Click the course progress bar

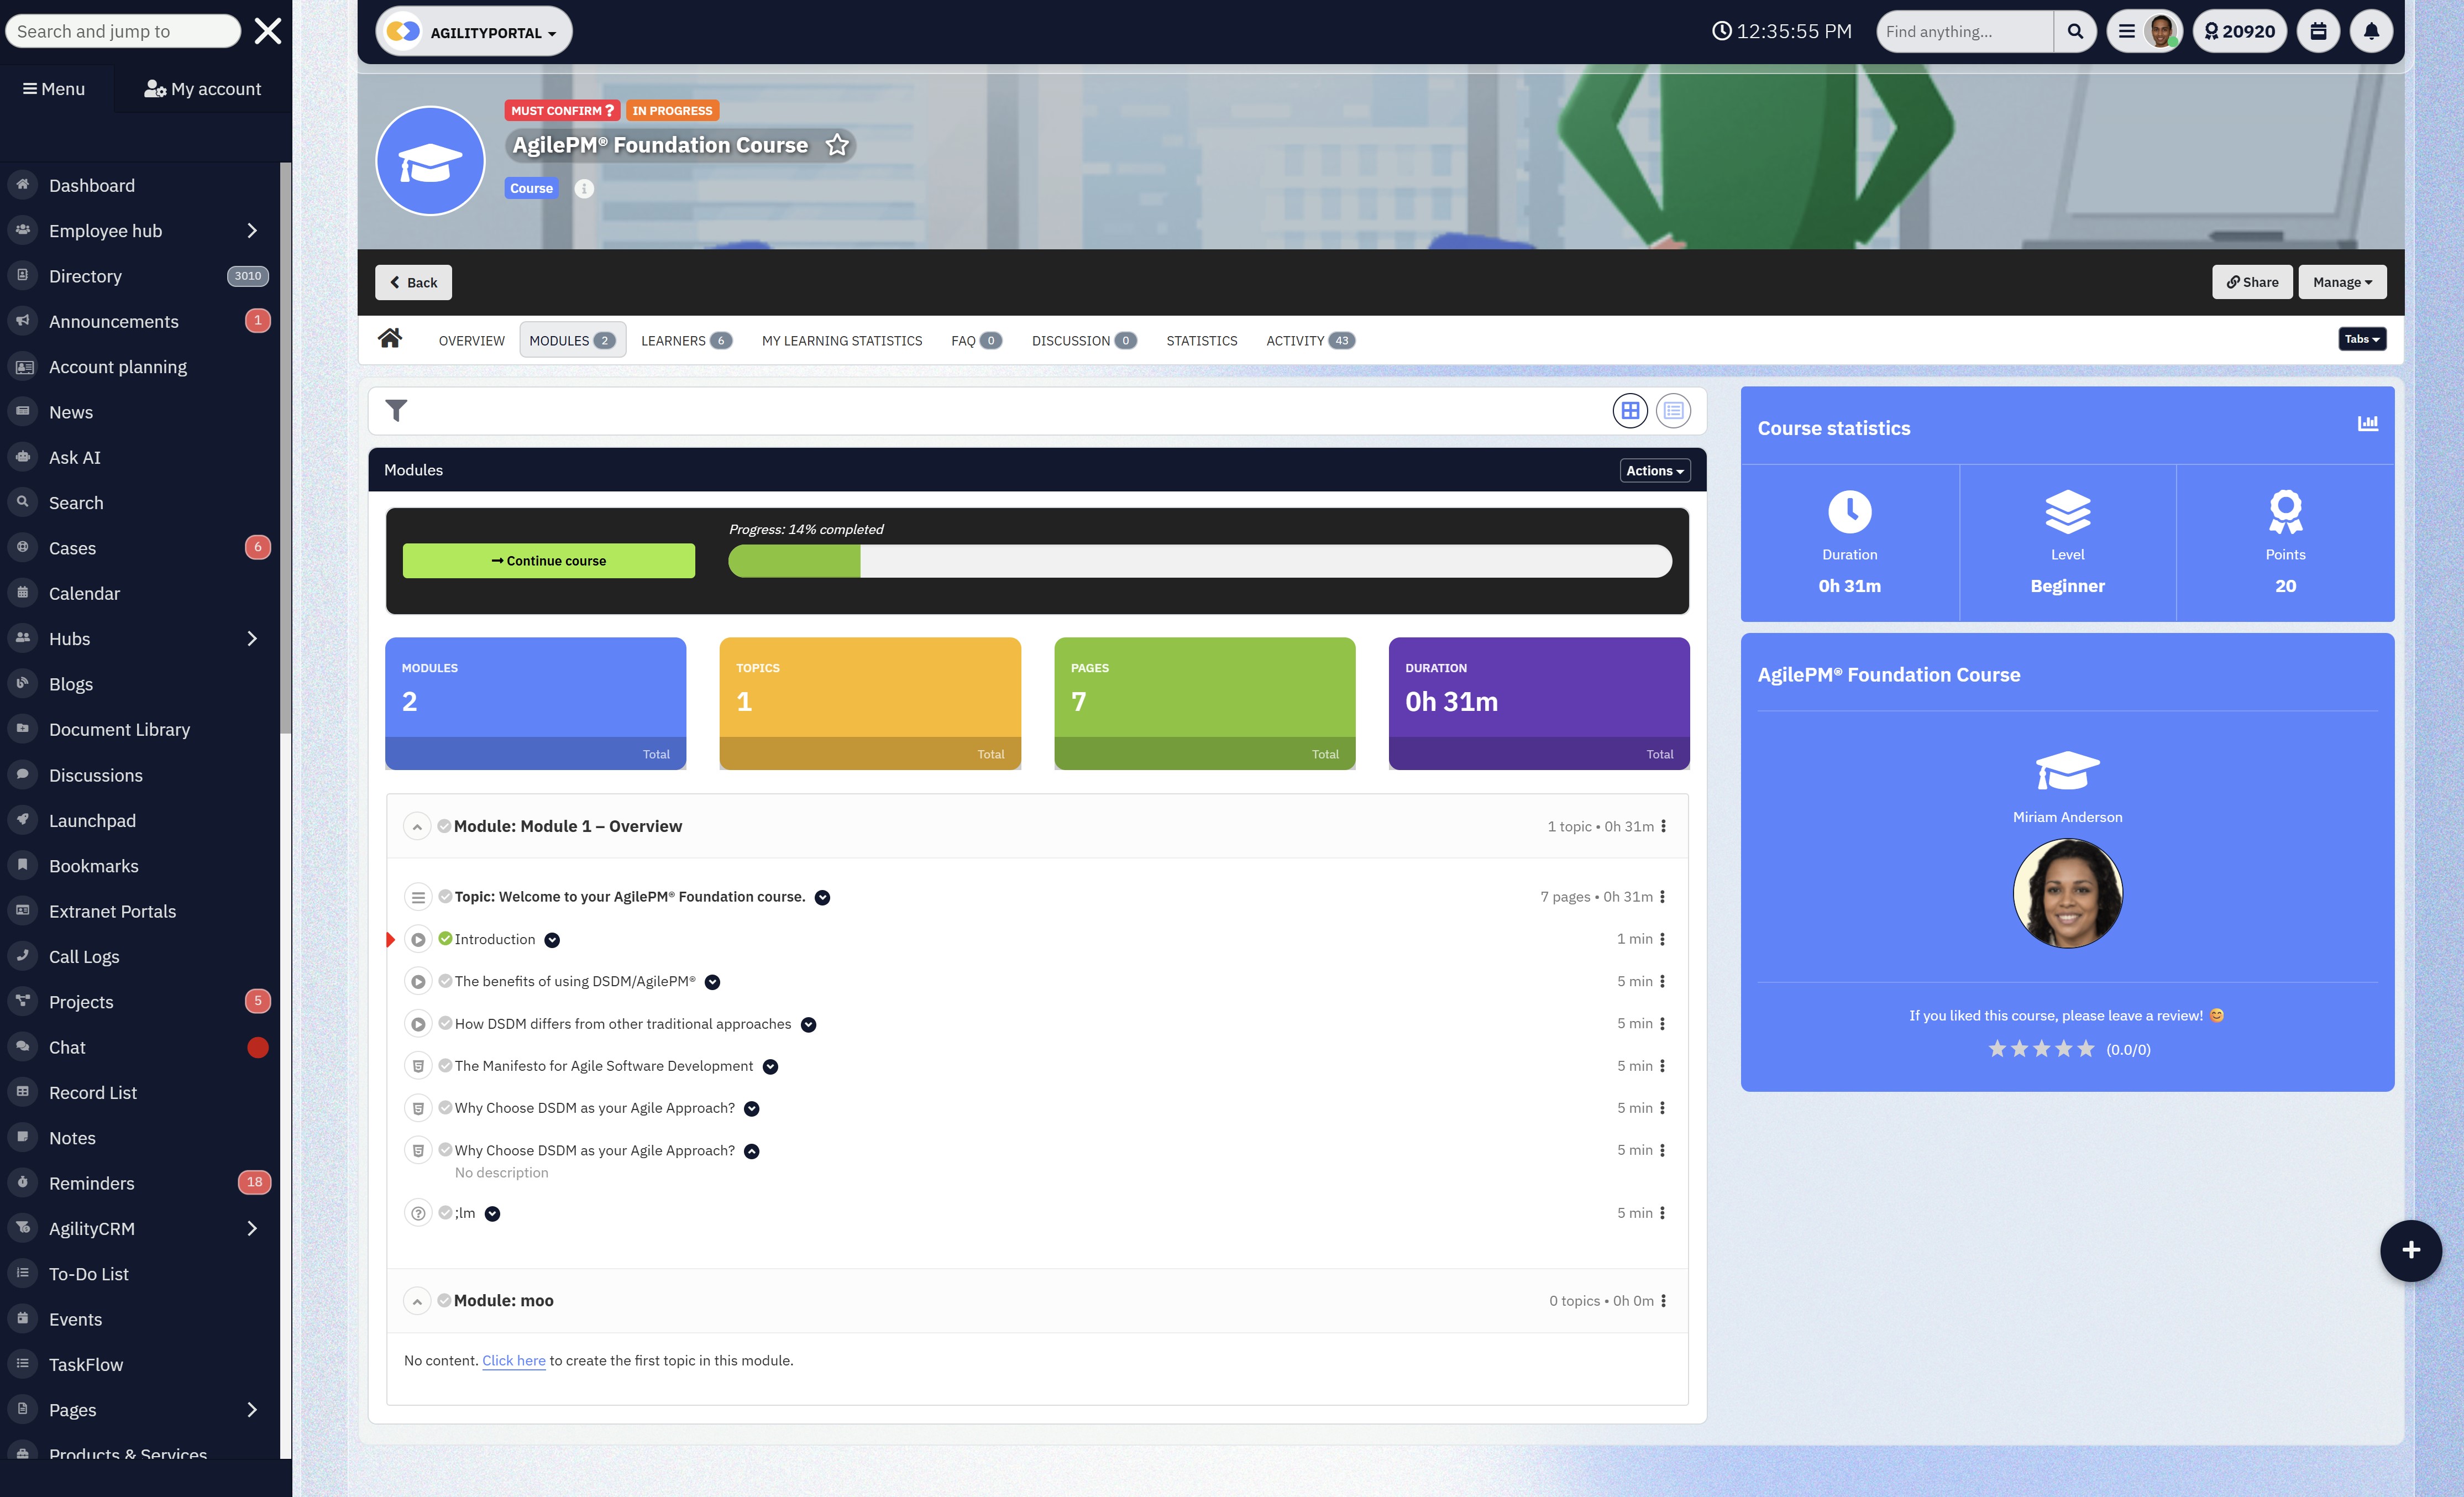[x=1199, y=561]
